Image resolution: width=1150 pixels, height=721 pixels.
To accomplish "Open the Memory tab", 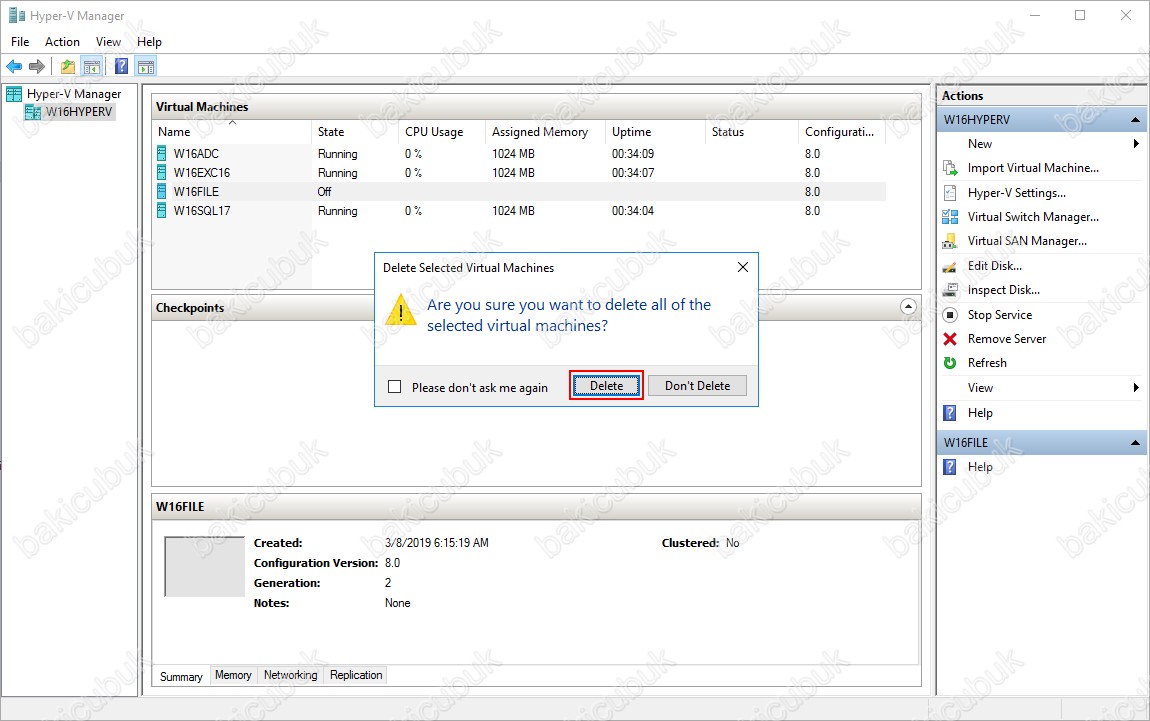I will coord(233,675).
